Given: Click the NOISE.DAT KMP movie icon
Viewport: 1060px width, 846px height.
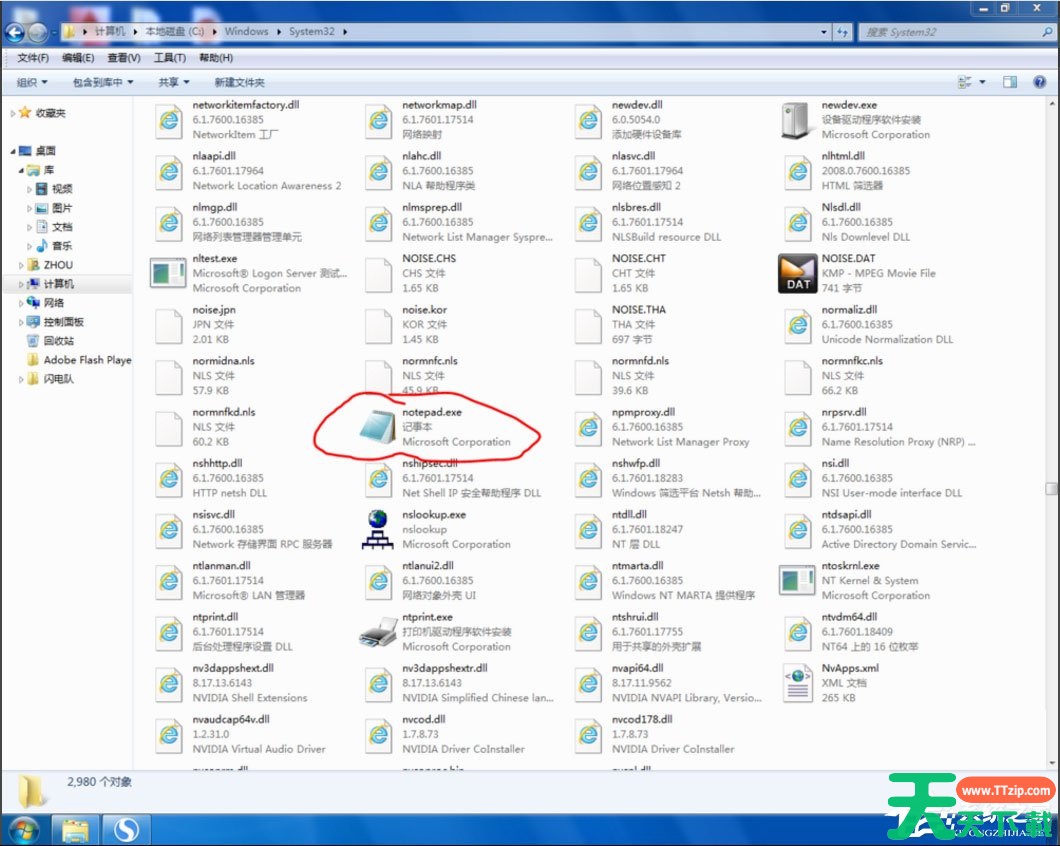Looking at the screenshot, I should point(798,273).
